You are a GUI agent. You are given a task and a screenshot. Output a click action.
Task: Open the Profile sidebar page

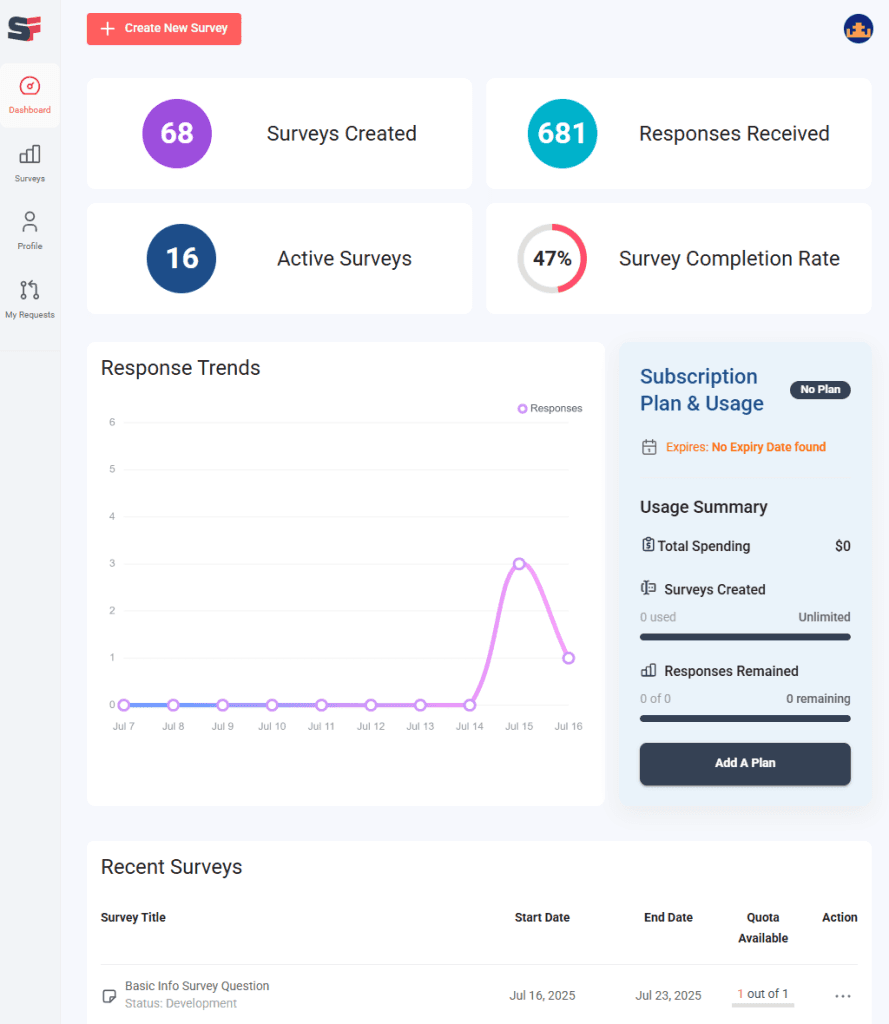pyautogui.click(x=29, y=231)
